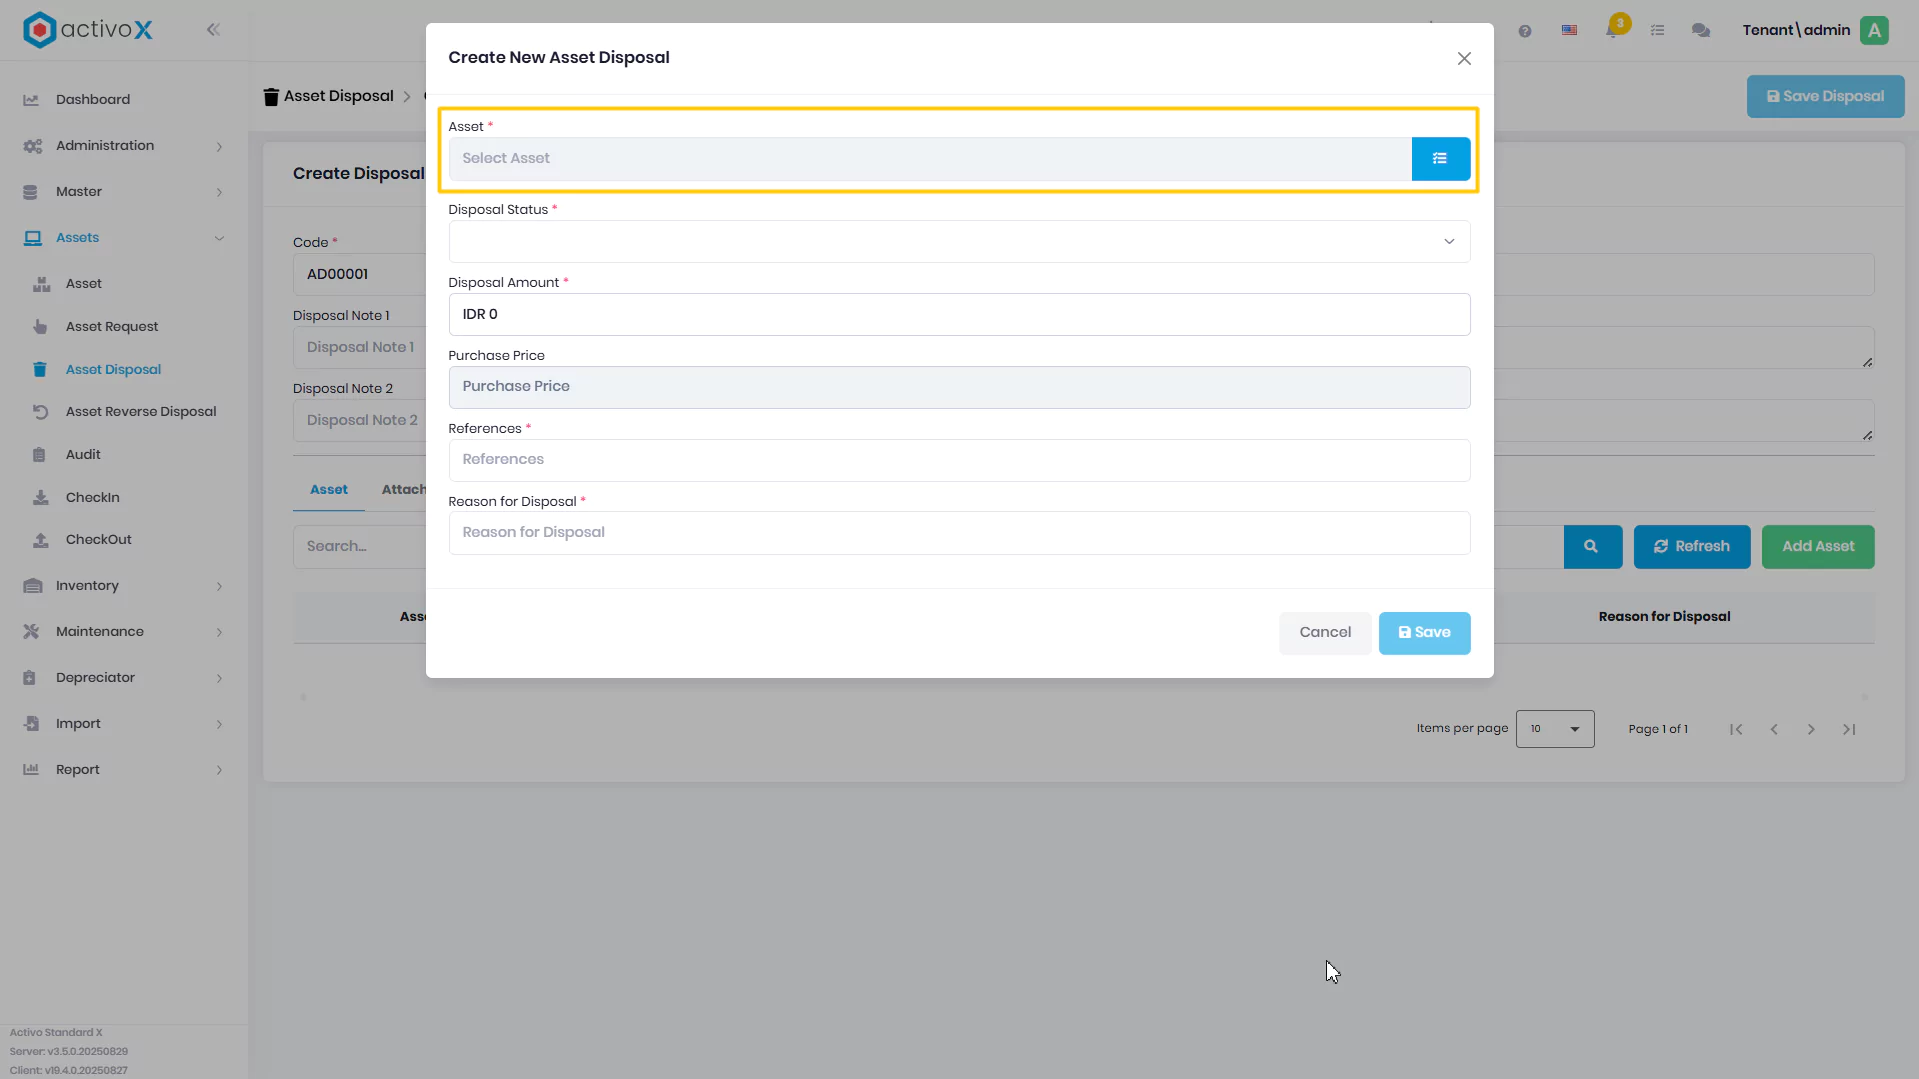Click the Administration gears icon
The image size is (1919, 1079).
point(32,146)
